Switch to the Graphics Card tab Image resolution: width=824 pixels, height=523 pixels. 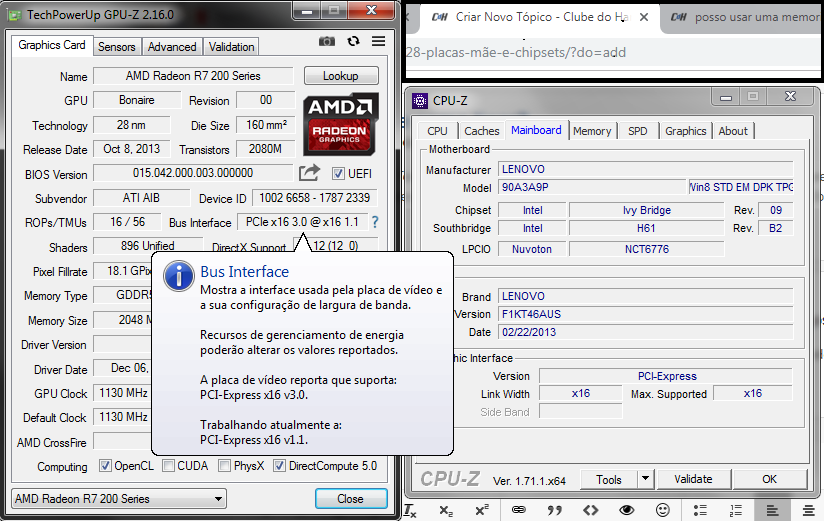click(52, 45)
